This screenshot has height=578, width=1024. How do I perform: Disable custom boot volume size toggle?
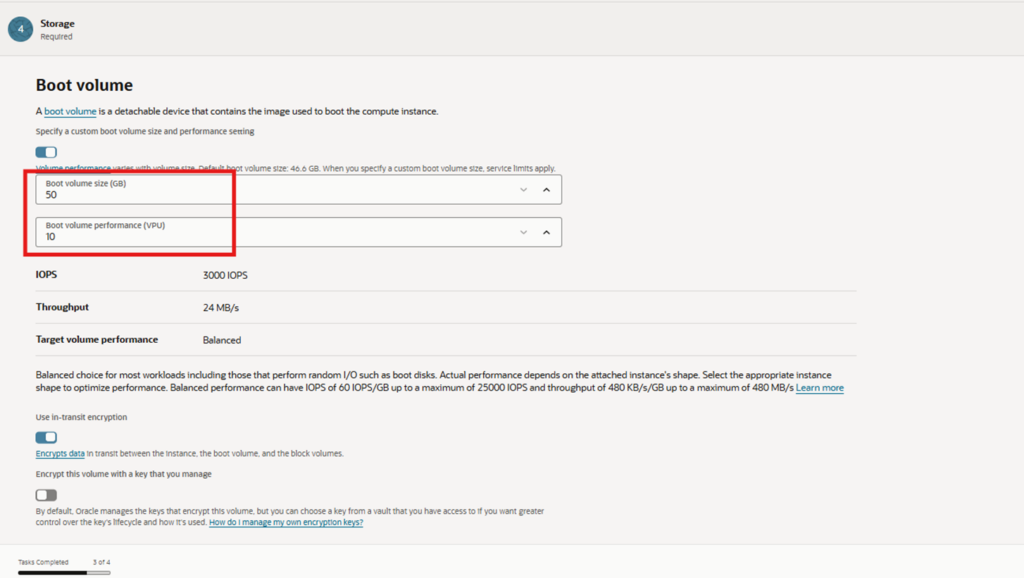(x=46, y=152)
